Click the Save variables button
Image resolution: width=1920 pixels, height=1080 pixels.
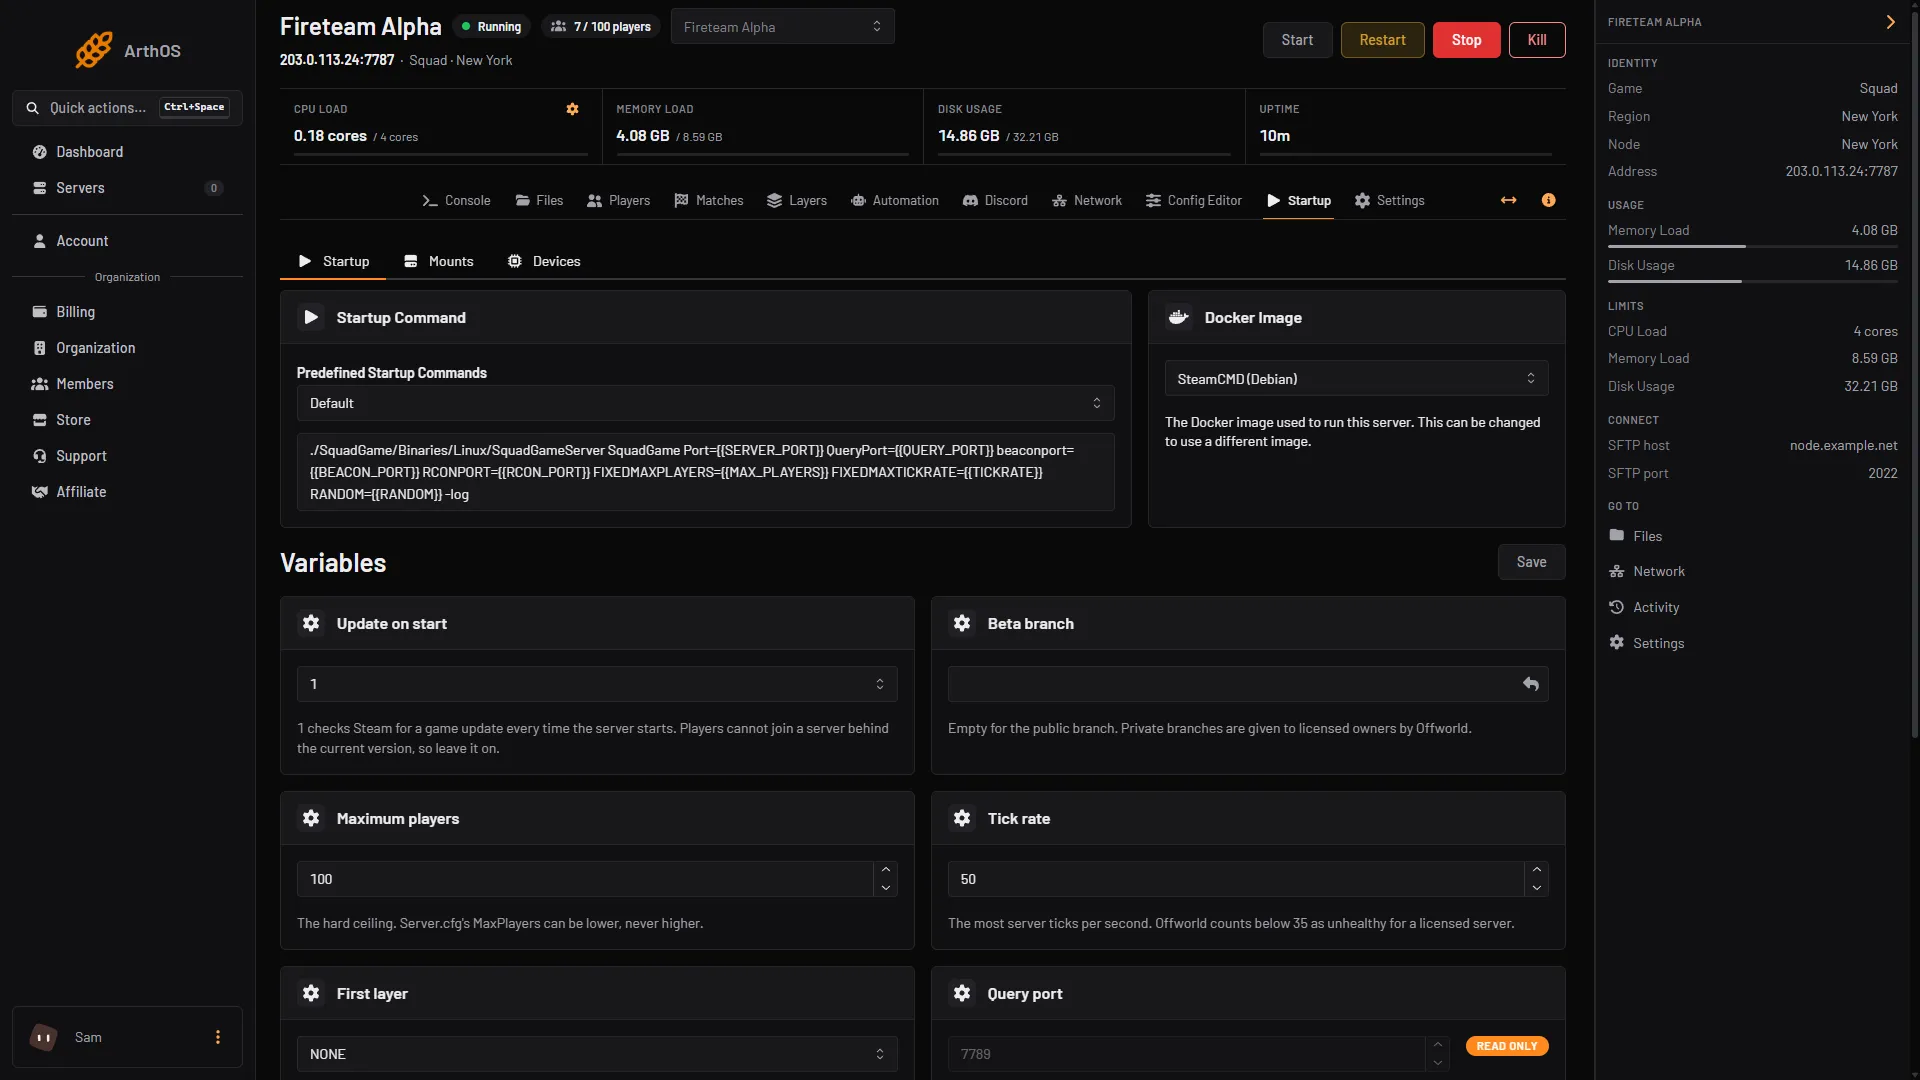pos(1531,562)
